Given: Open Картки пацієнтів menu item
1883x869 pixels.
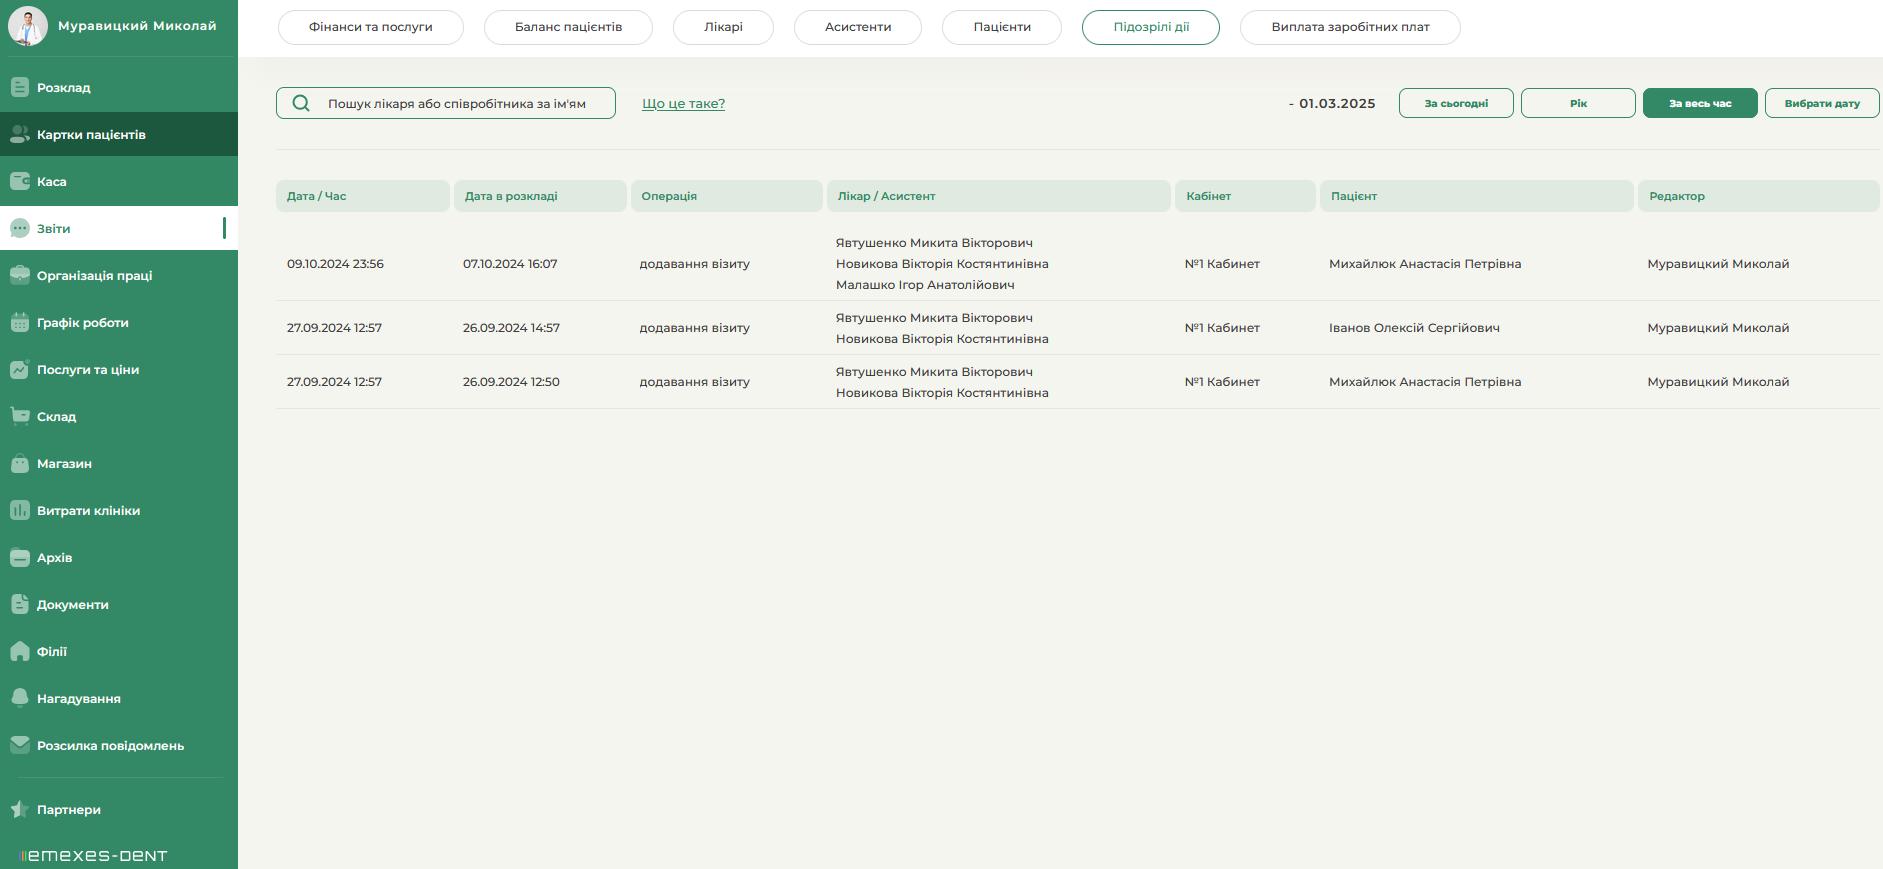Looking at the screenshot, I should tap(119, 134).
